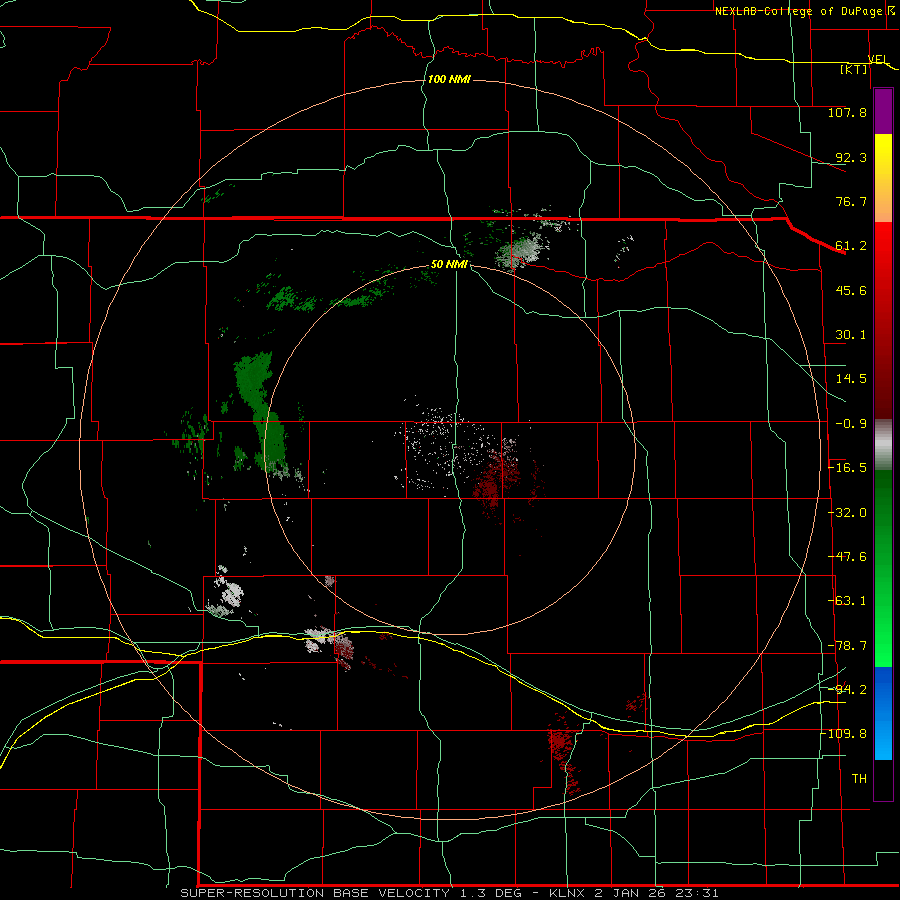The image size is (900, 900).
Task: Click the 1.3 DEG elevation text
Action: 491,893
